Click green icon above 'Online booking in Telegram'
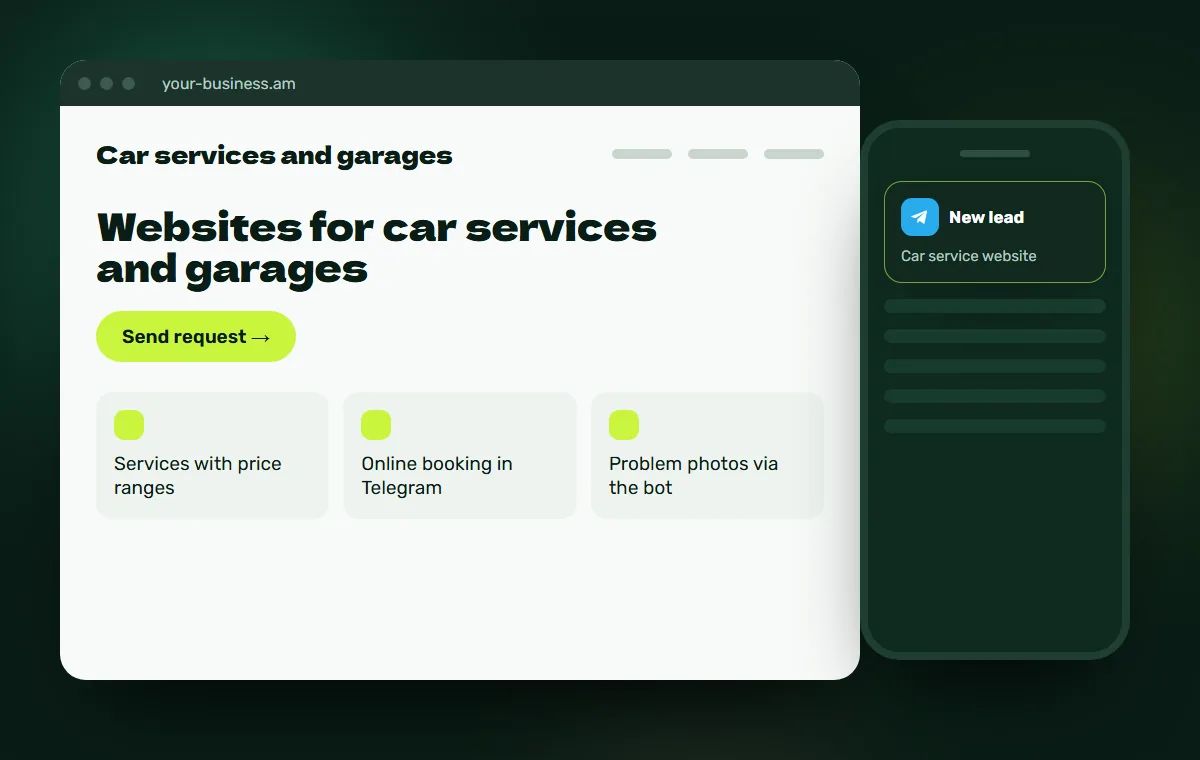 376,425
